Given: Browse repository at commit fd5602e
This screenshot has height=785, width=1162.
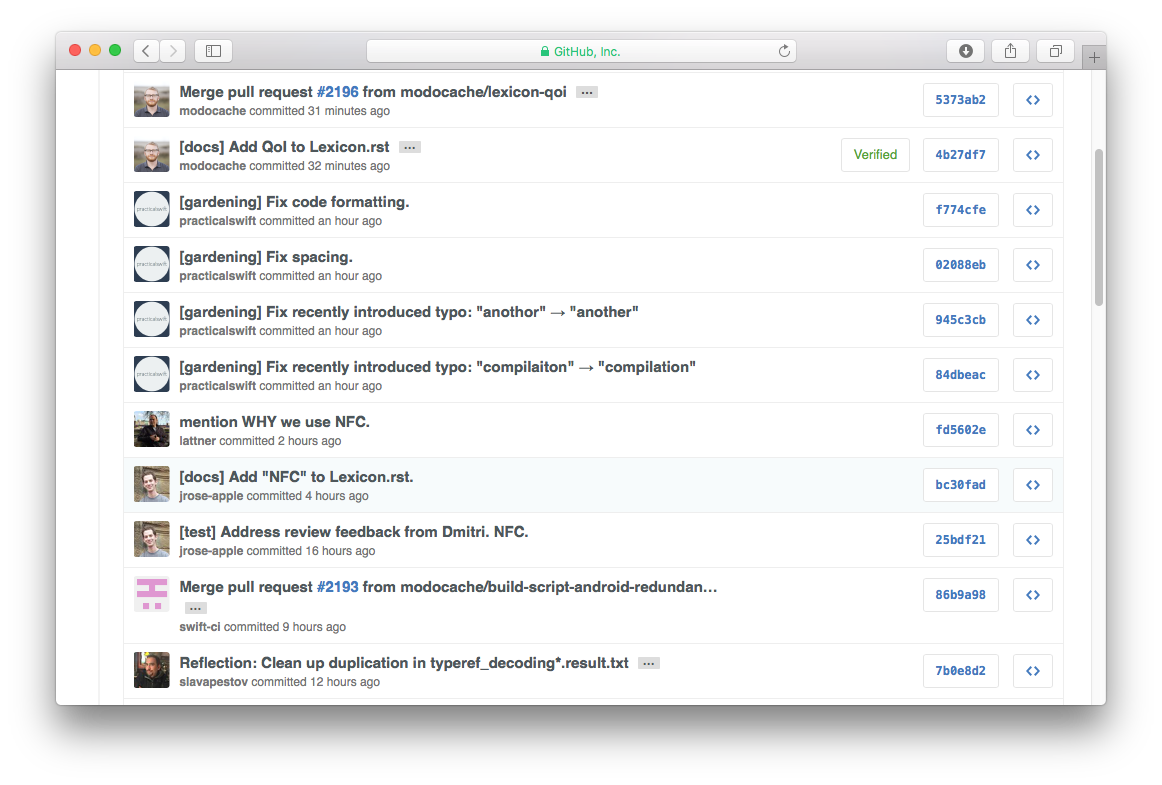Looking at the screenshot, I should [x=1033, y=430].
